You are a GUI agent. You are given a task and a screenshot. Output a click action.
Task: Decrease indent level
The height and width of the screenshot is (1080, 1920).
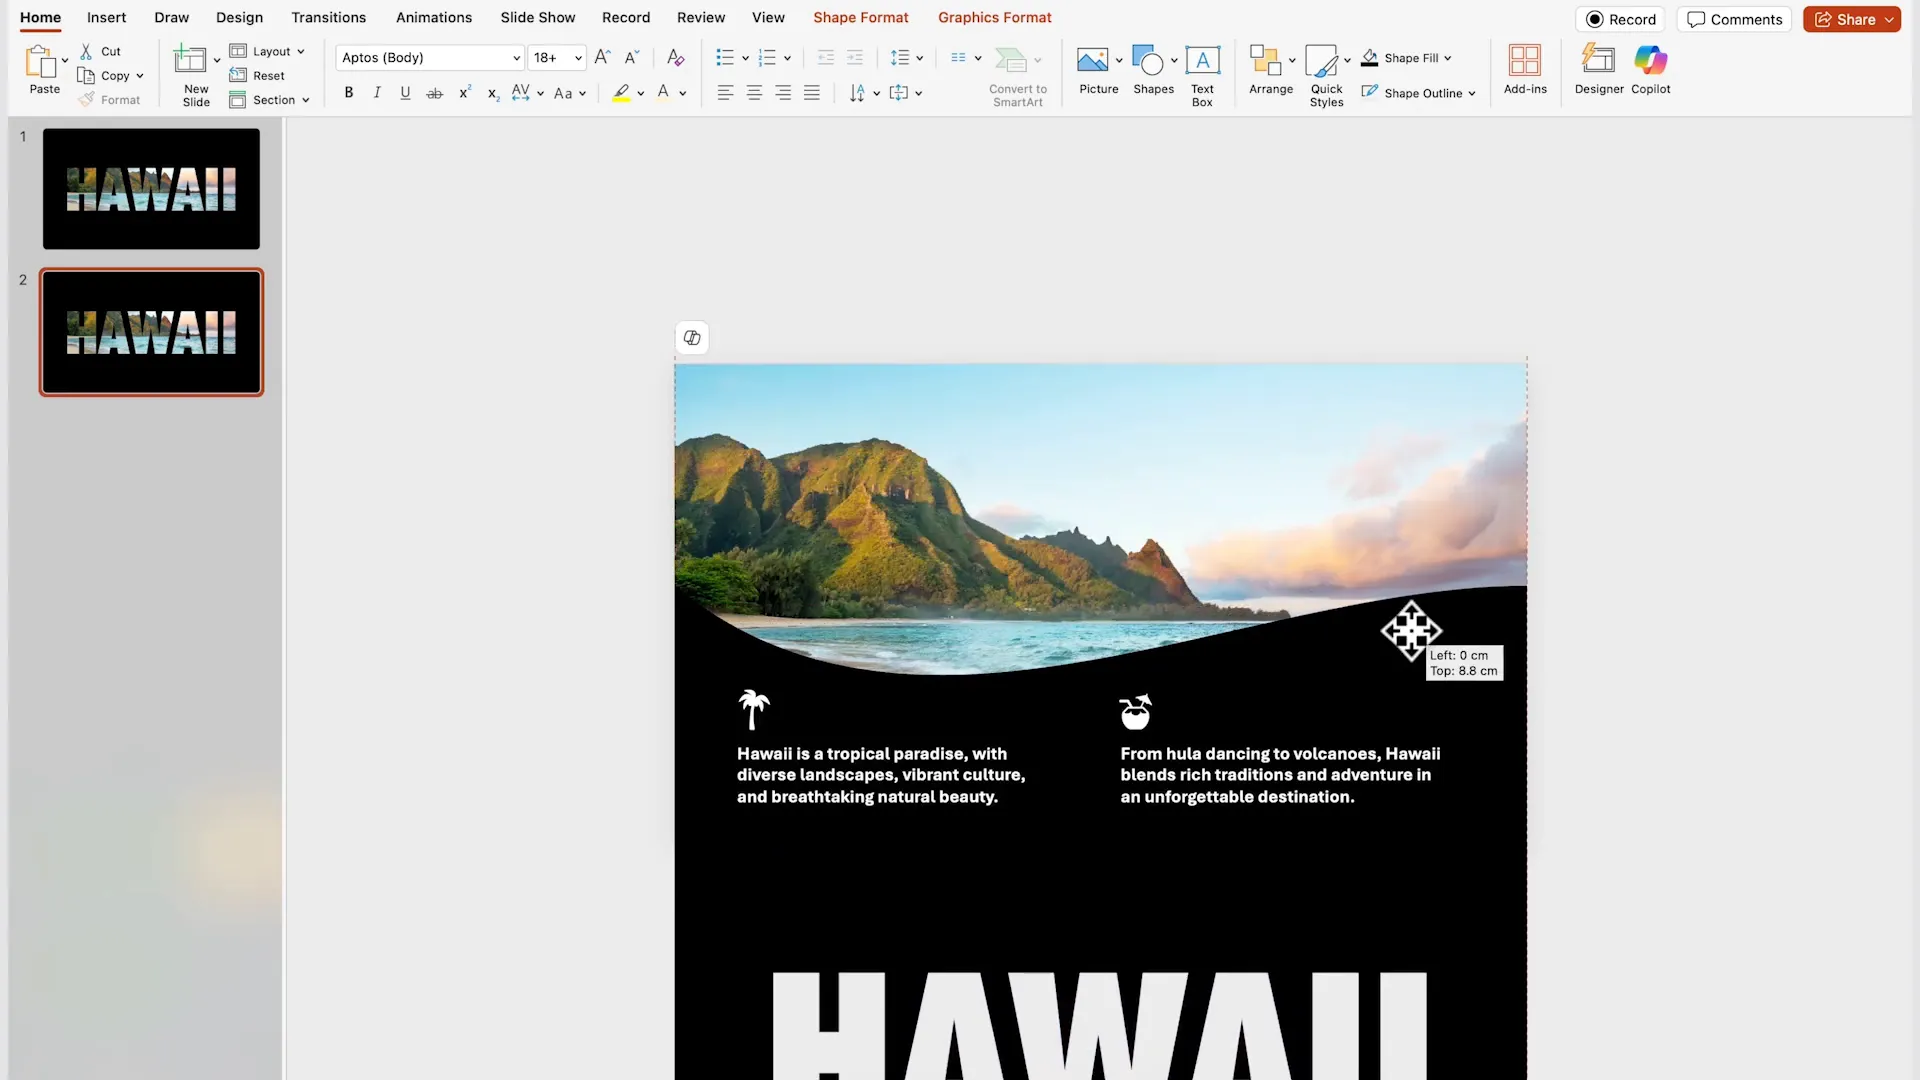coord(825,58)
